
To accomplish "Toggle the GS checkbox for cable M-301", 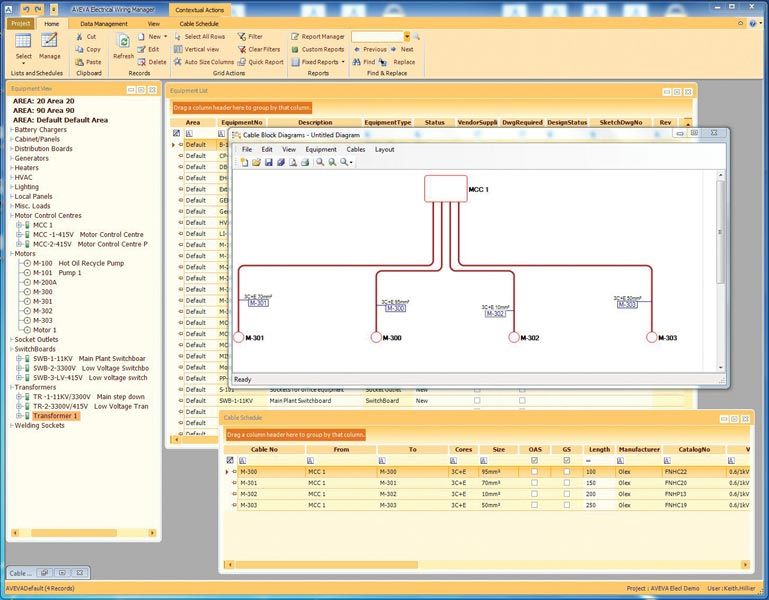I will tap(566, 482).
